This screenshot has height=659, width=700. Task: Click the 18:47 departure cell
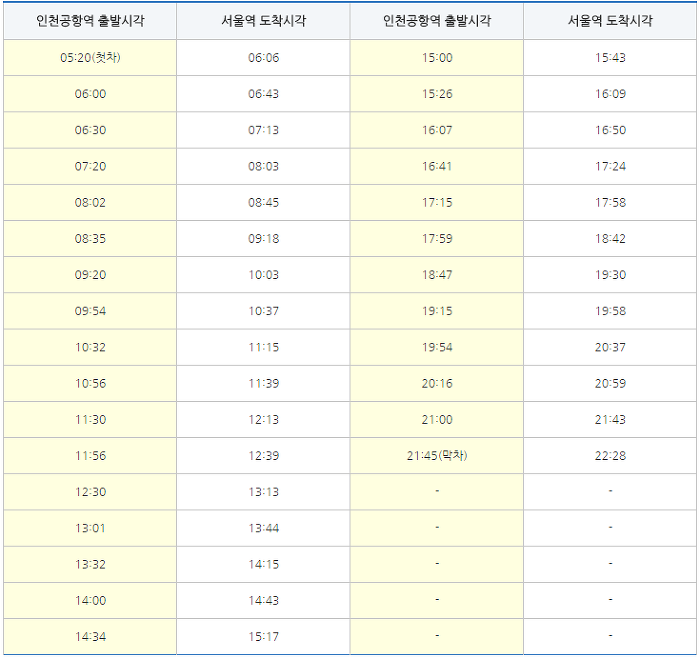437,275
